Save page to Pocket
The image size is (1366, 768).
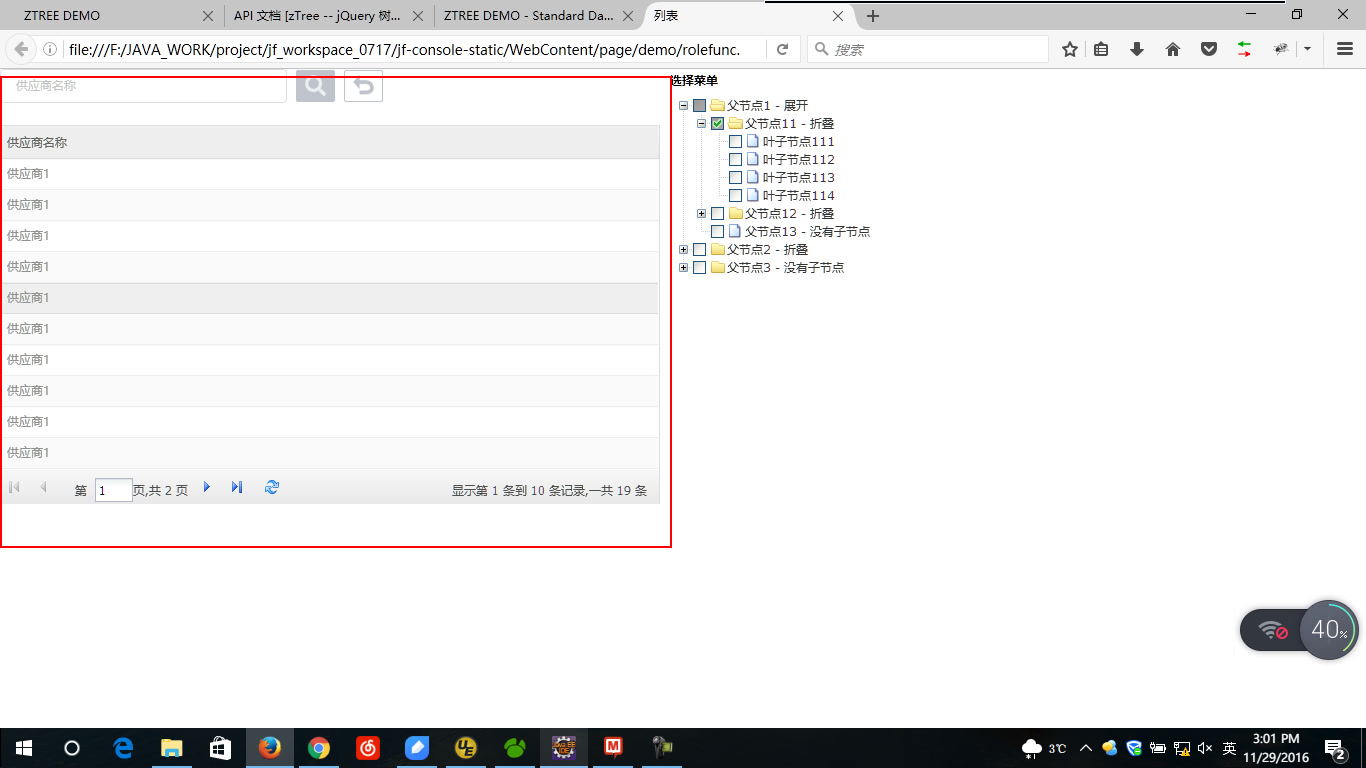(1209, 49)
